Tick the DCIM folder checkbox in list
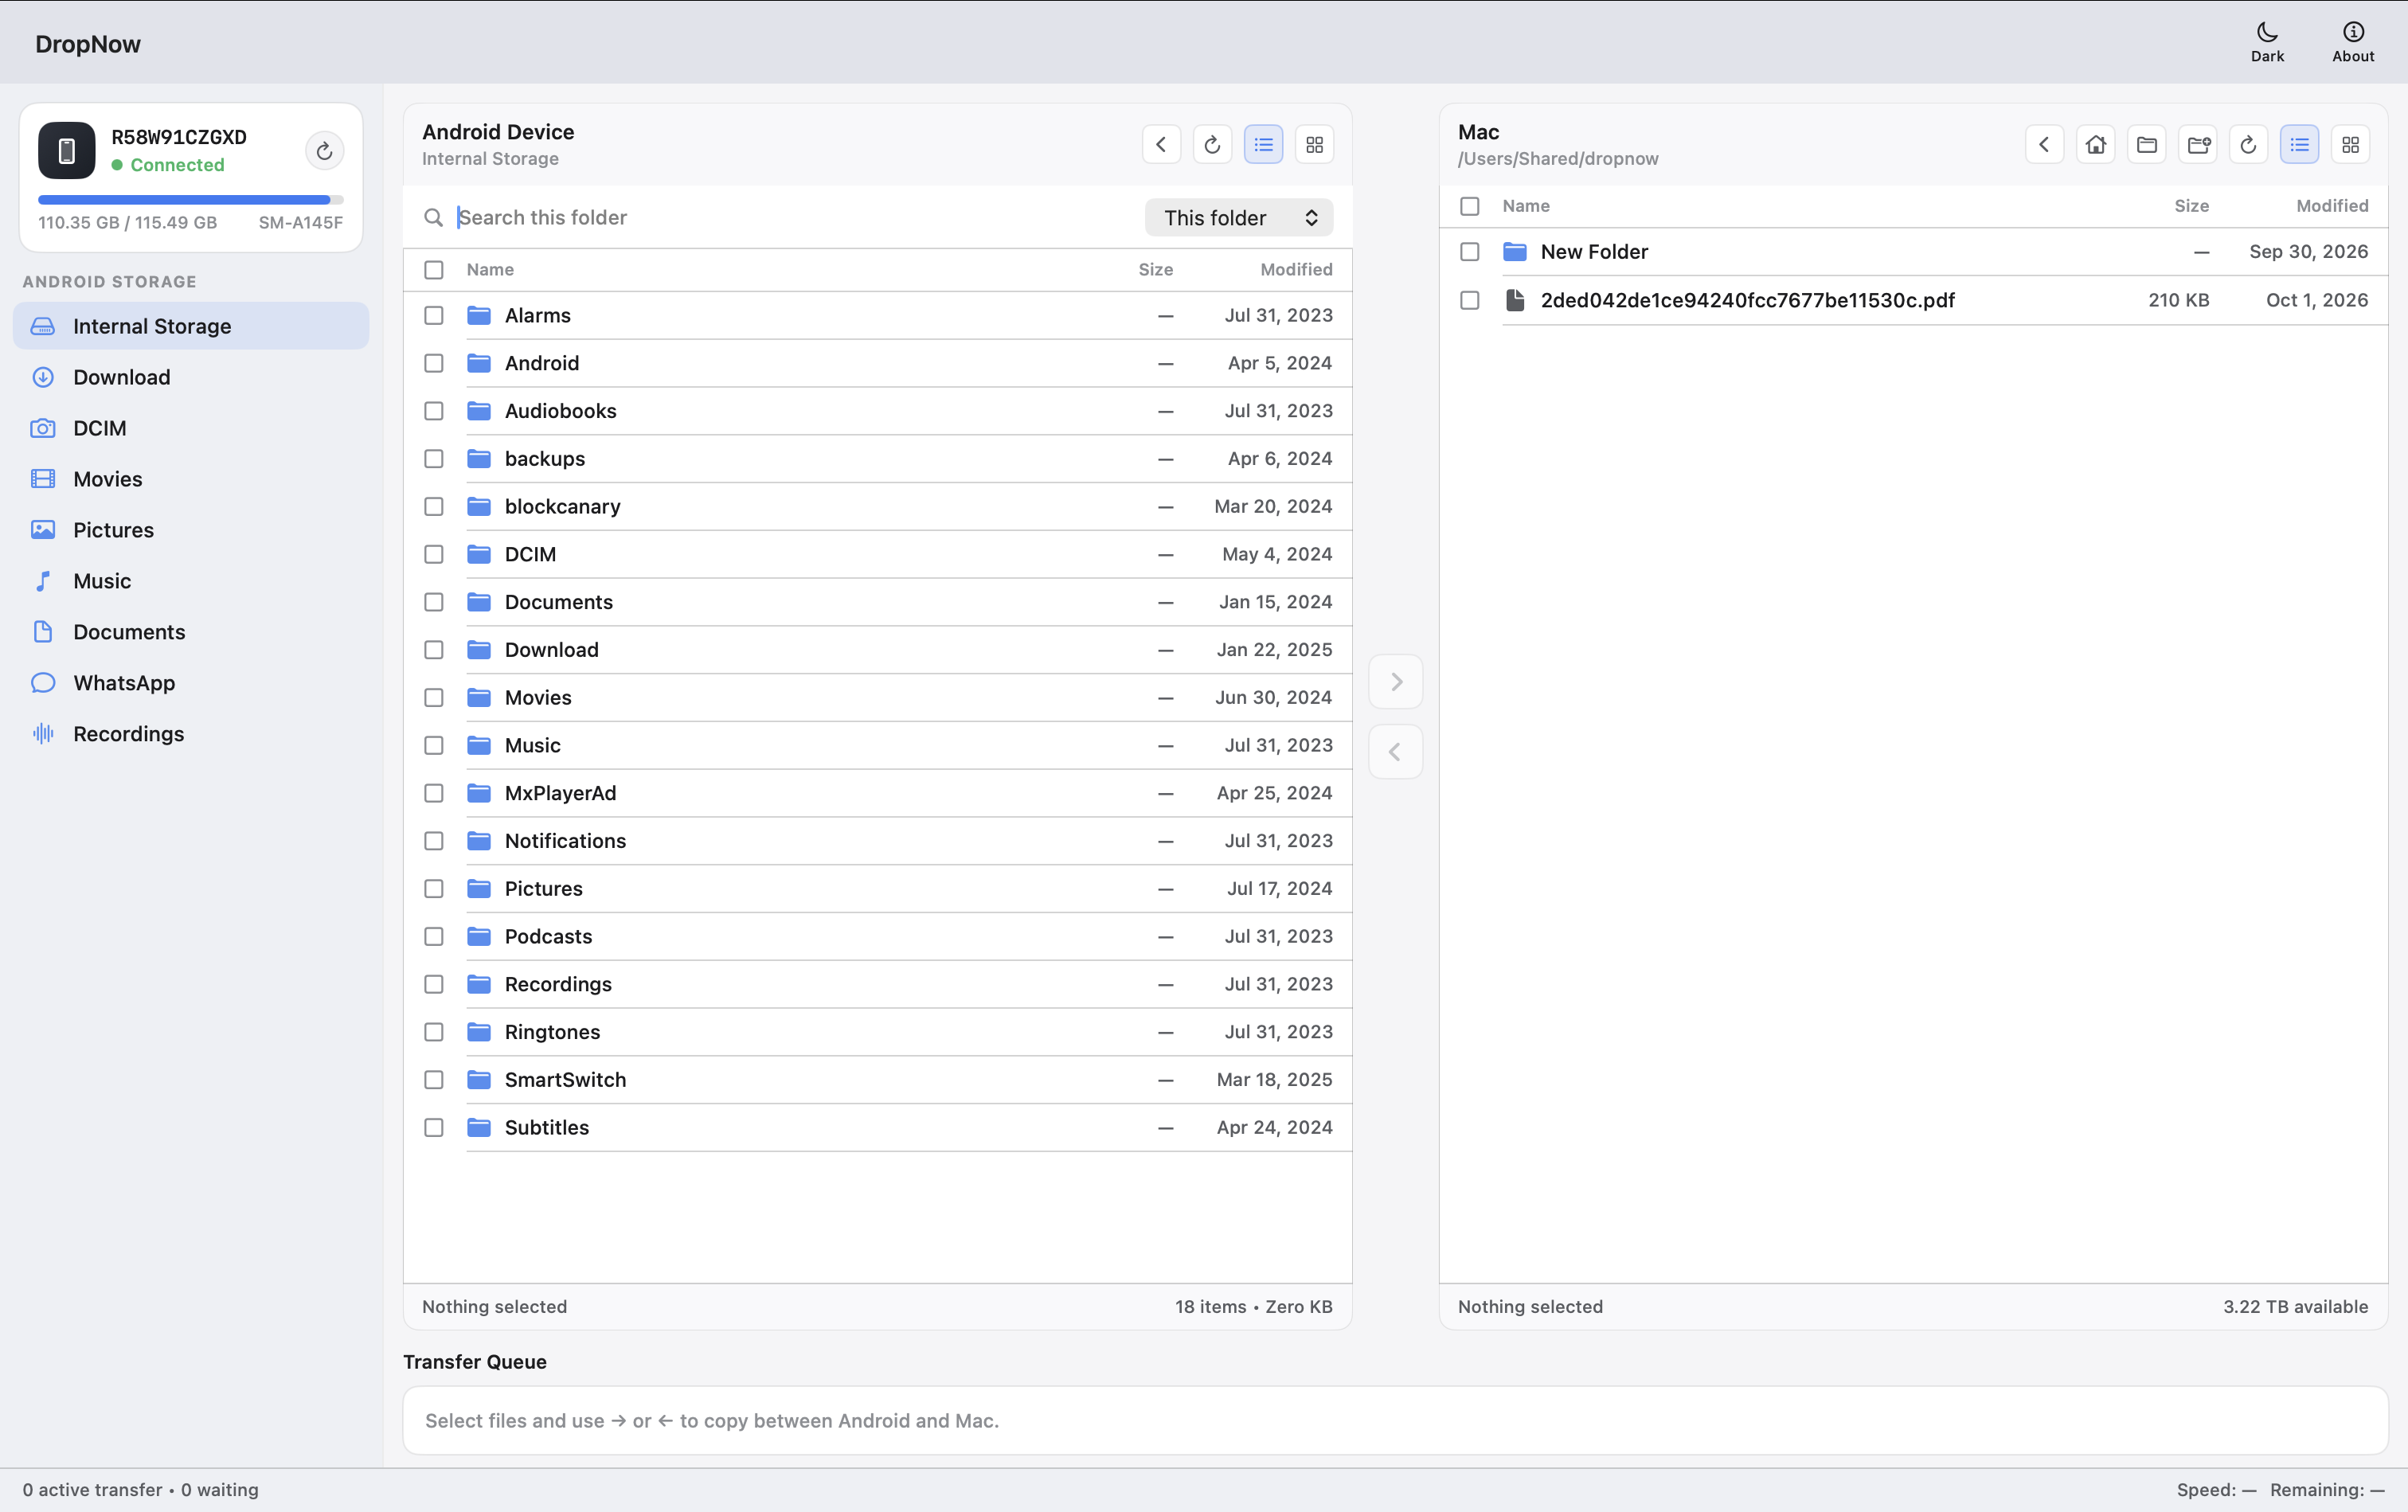The height and width of the screenshot is (1512, 2408). point(433,555)
